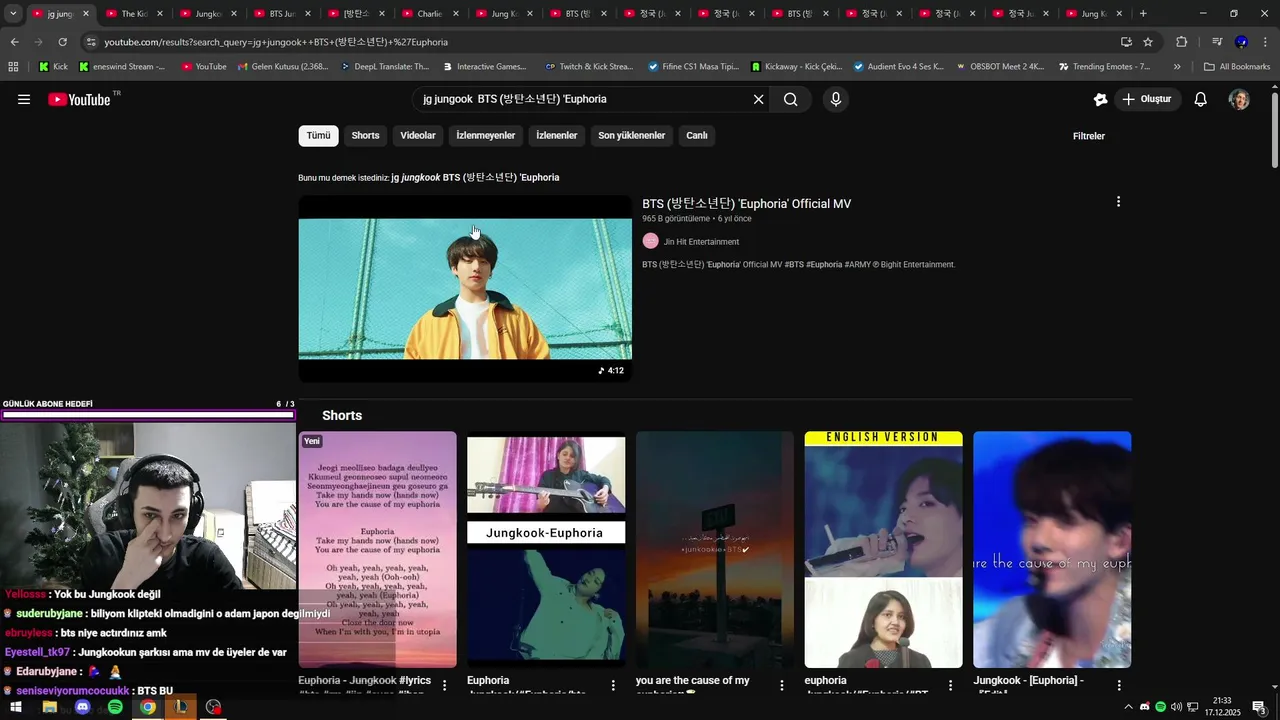
Task: Show hidden system tray icons chevron
Action: [1129, 707]
